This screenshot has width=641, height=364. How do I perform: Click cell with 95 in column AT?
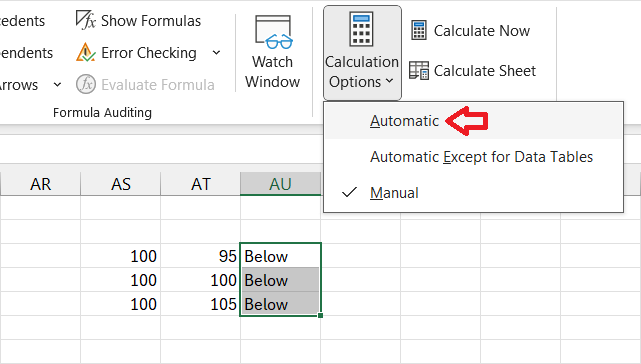click(x=201, y=256)
